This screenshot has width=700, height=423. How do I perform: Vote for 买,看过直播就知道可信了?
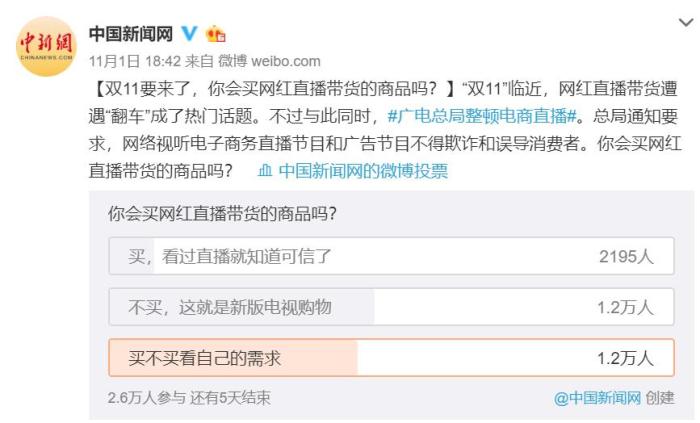click(230, 256)
